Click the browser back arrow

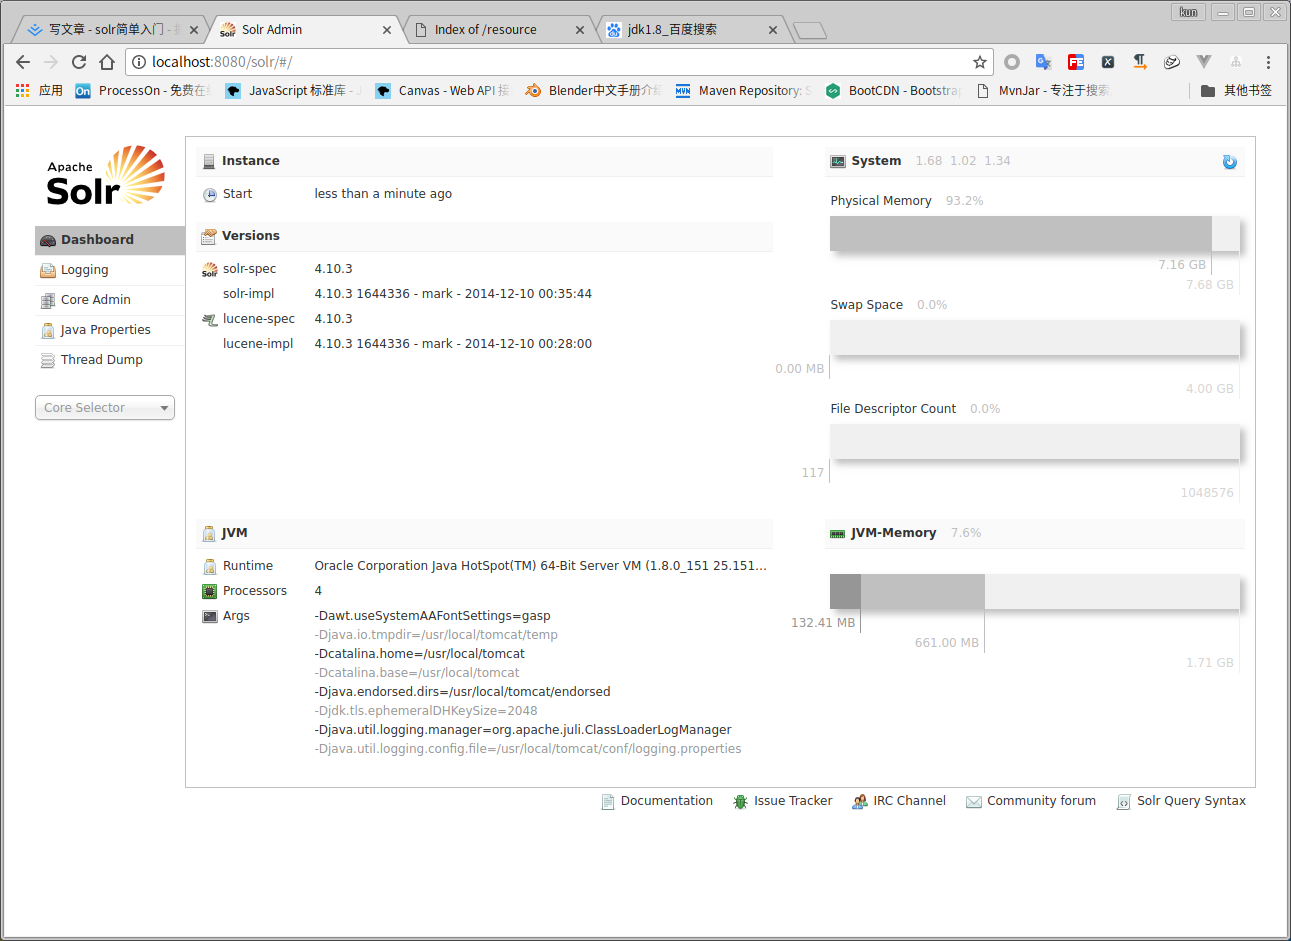(23, 62)
